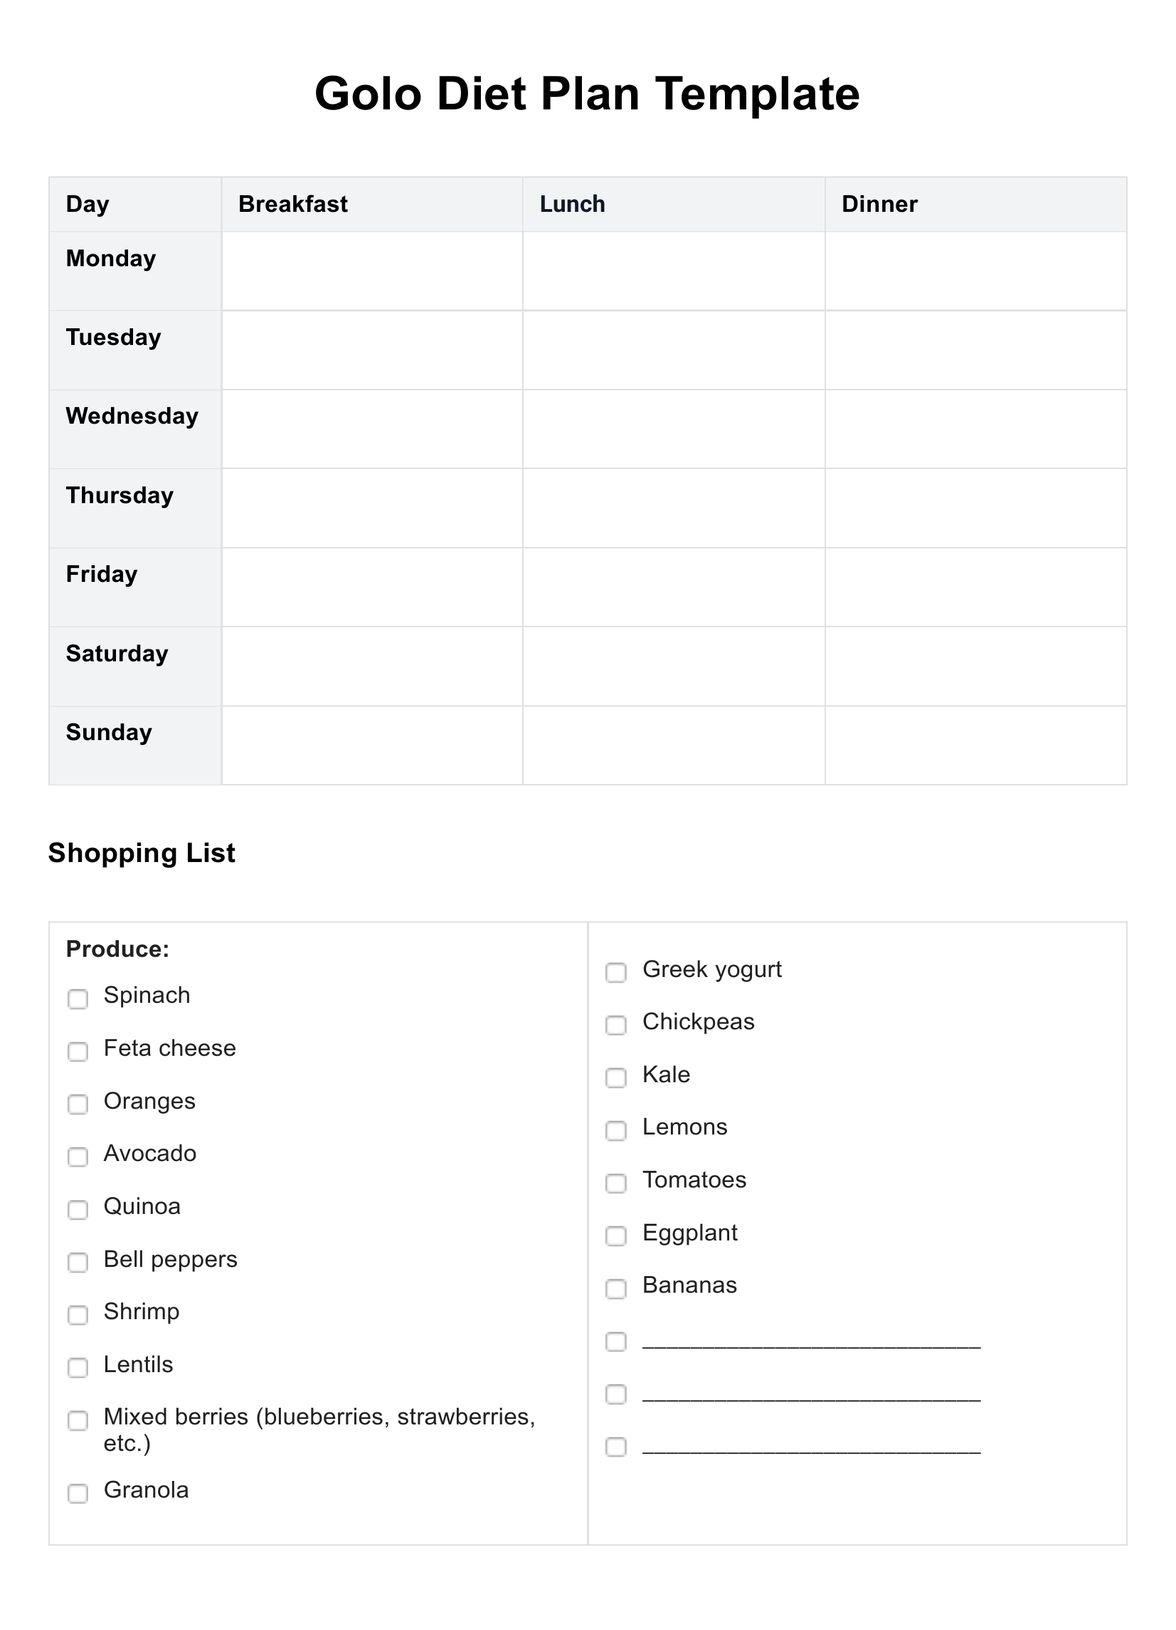Viewport: 1176px width, 1630px height.
Task: Tick the Feta cheese checkbox
Action: pos(78,1052)
